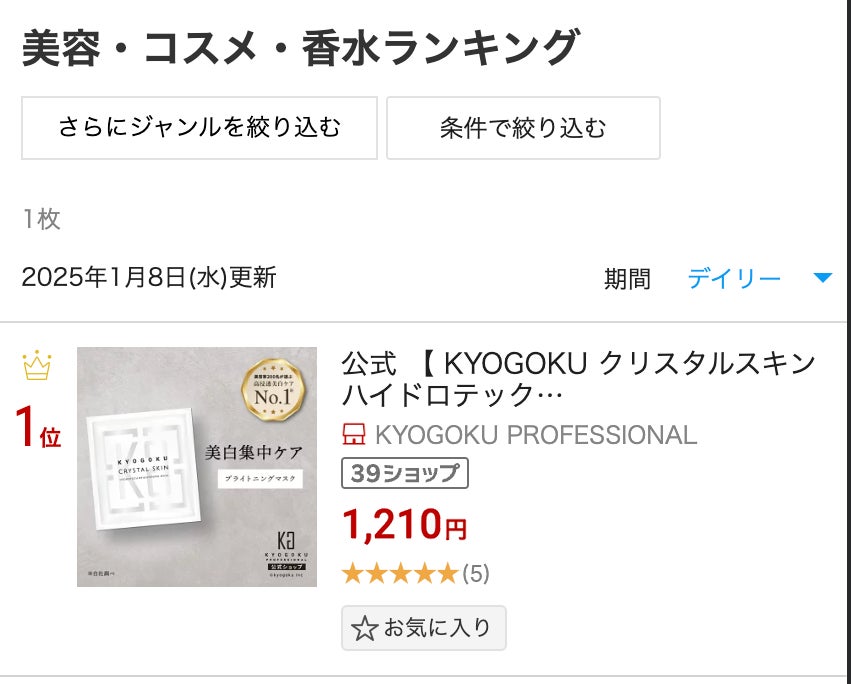Click the 美容・コスメ・香水ランキング heading

coord(301,48)
